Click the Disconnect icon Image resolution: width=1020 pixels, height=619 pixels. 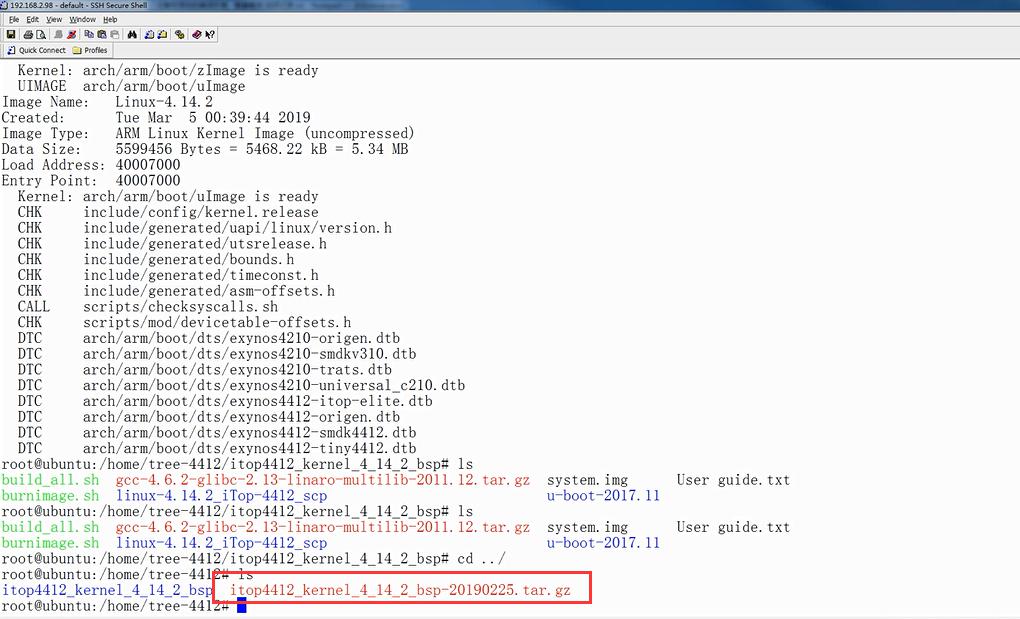pos(72,34)
